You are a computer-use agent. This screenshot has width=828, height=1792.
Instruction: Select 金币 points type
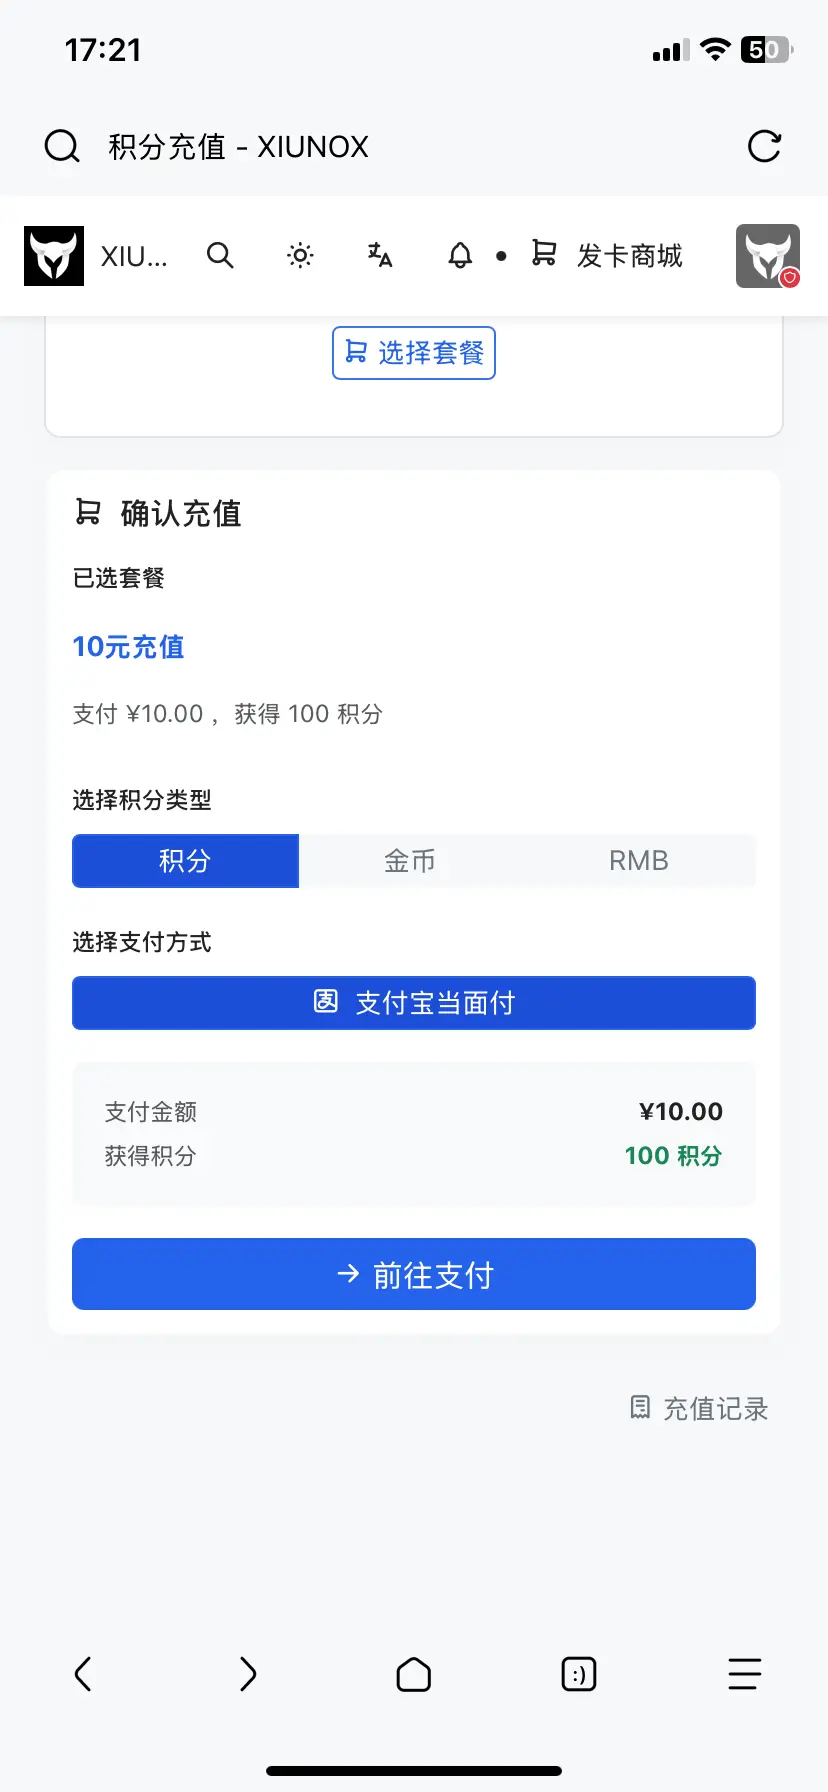coord(410,861)
